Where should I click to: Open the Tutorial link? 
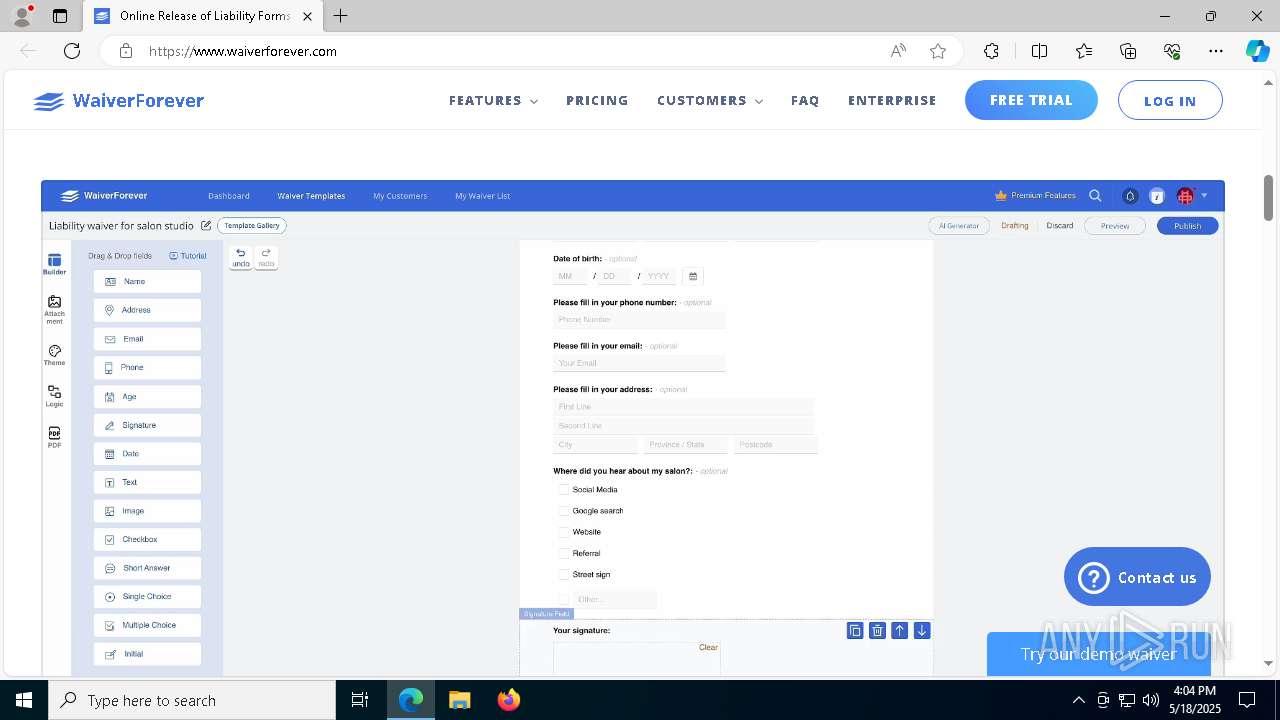click(x=188, y=256)
